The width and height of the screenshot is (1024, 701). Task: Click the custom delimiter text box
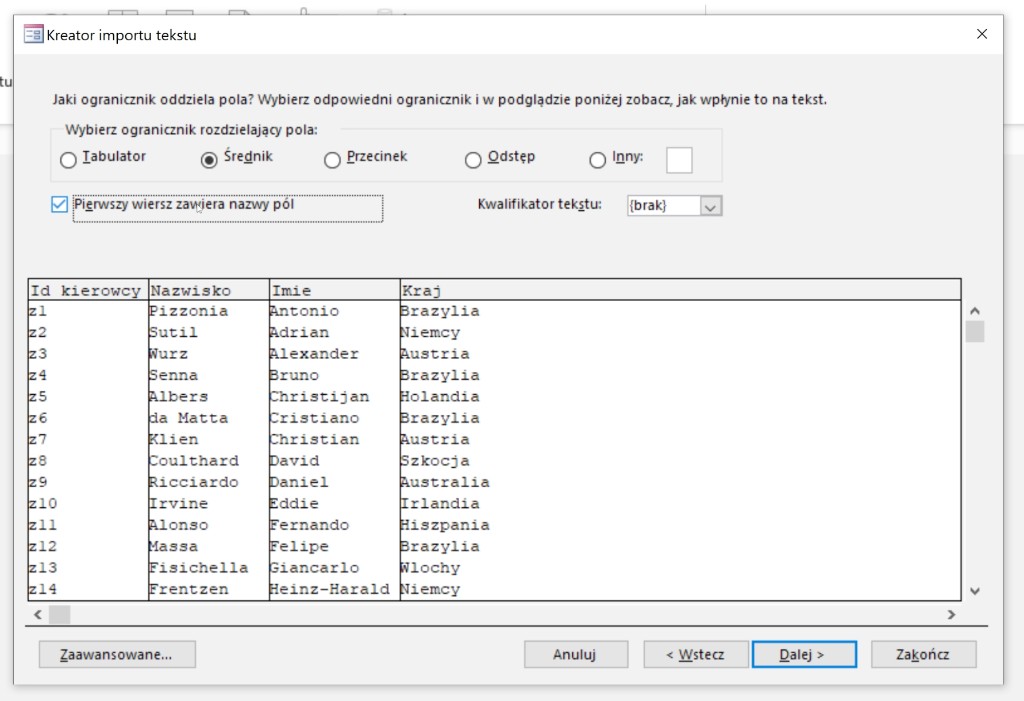click(679, 160)
